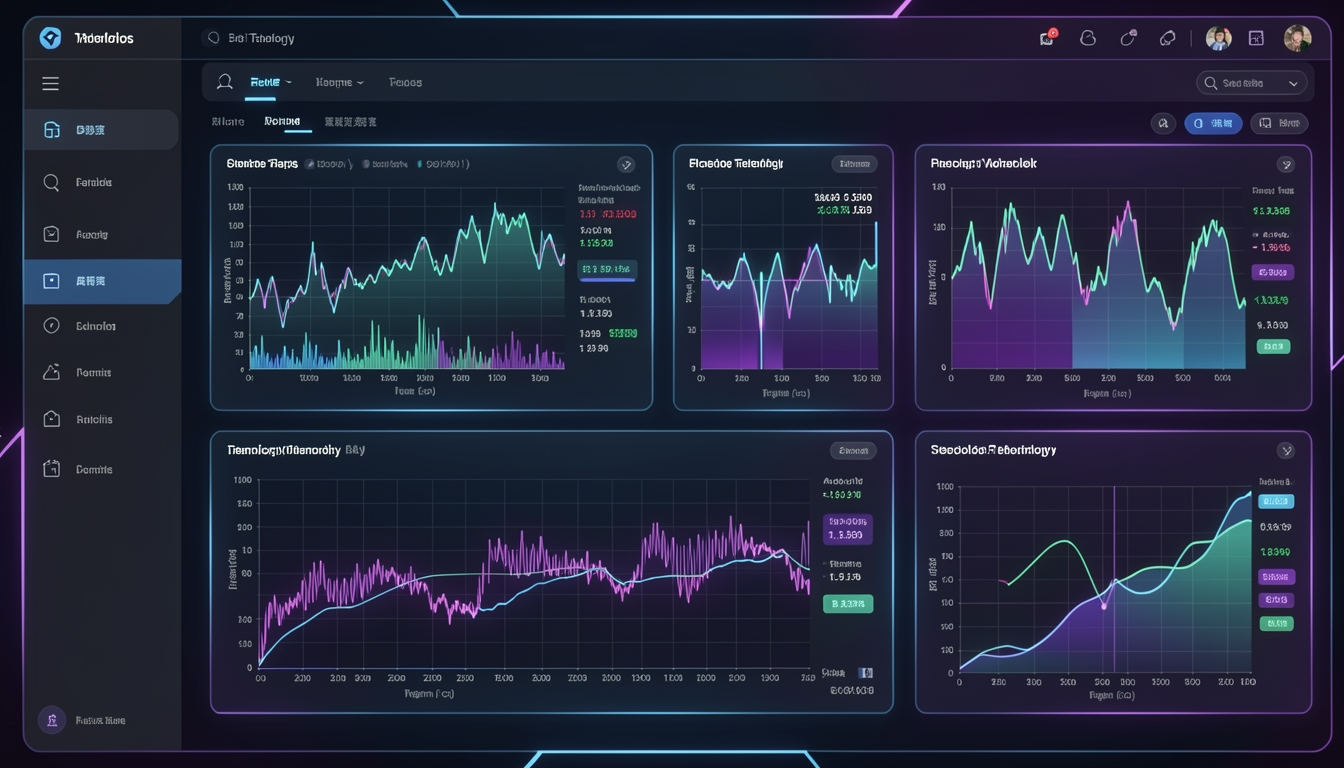This screenshot has width=1344, height=768.
Task: Switch to the first sub-tab 'Riiane'
Action: [228, 122]
